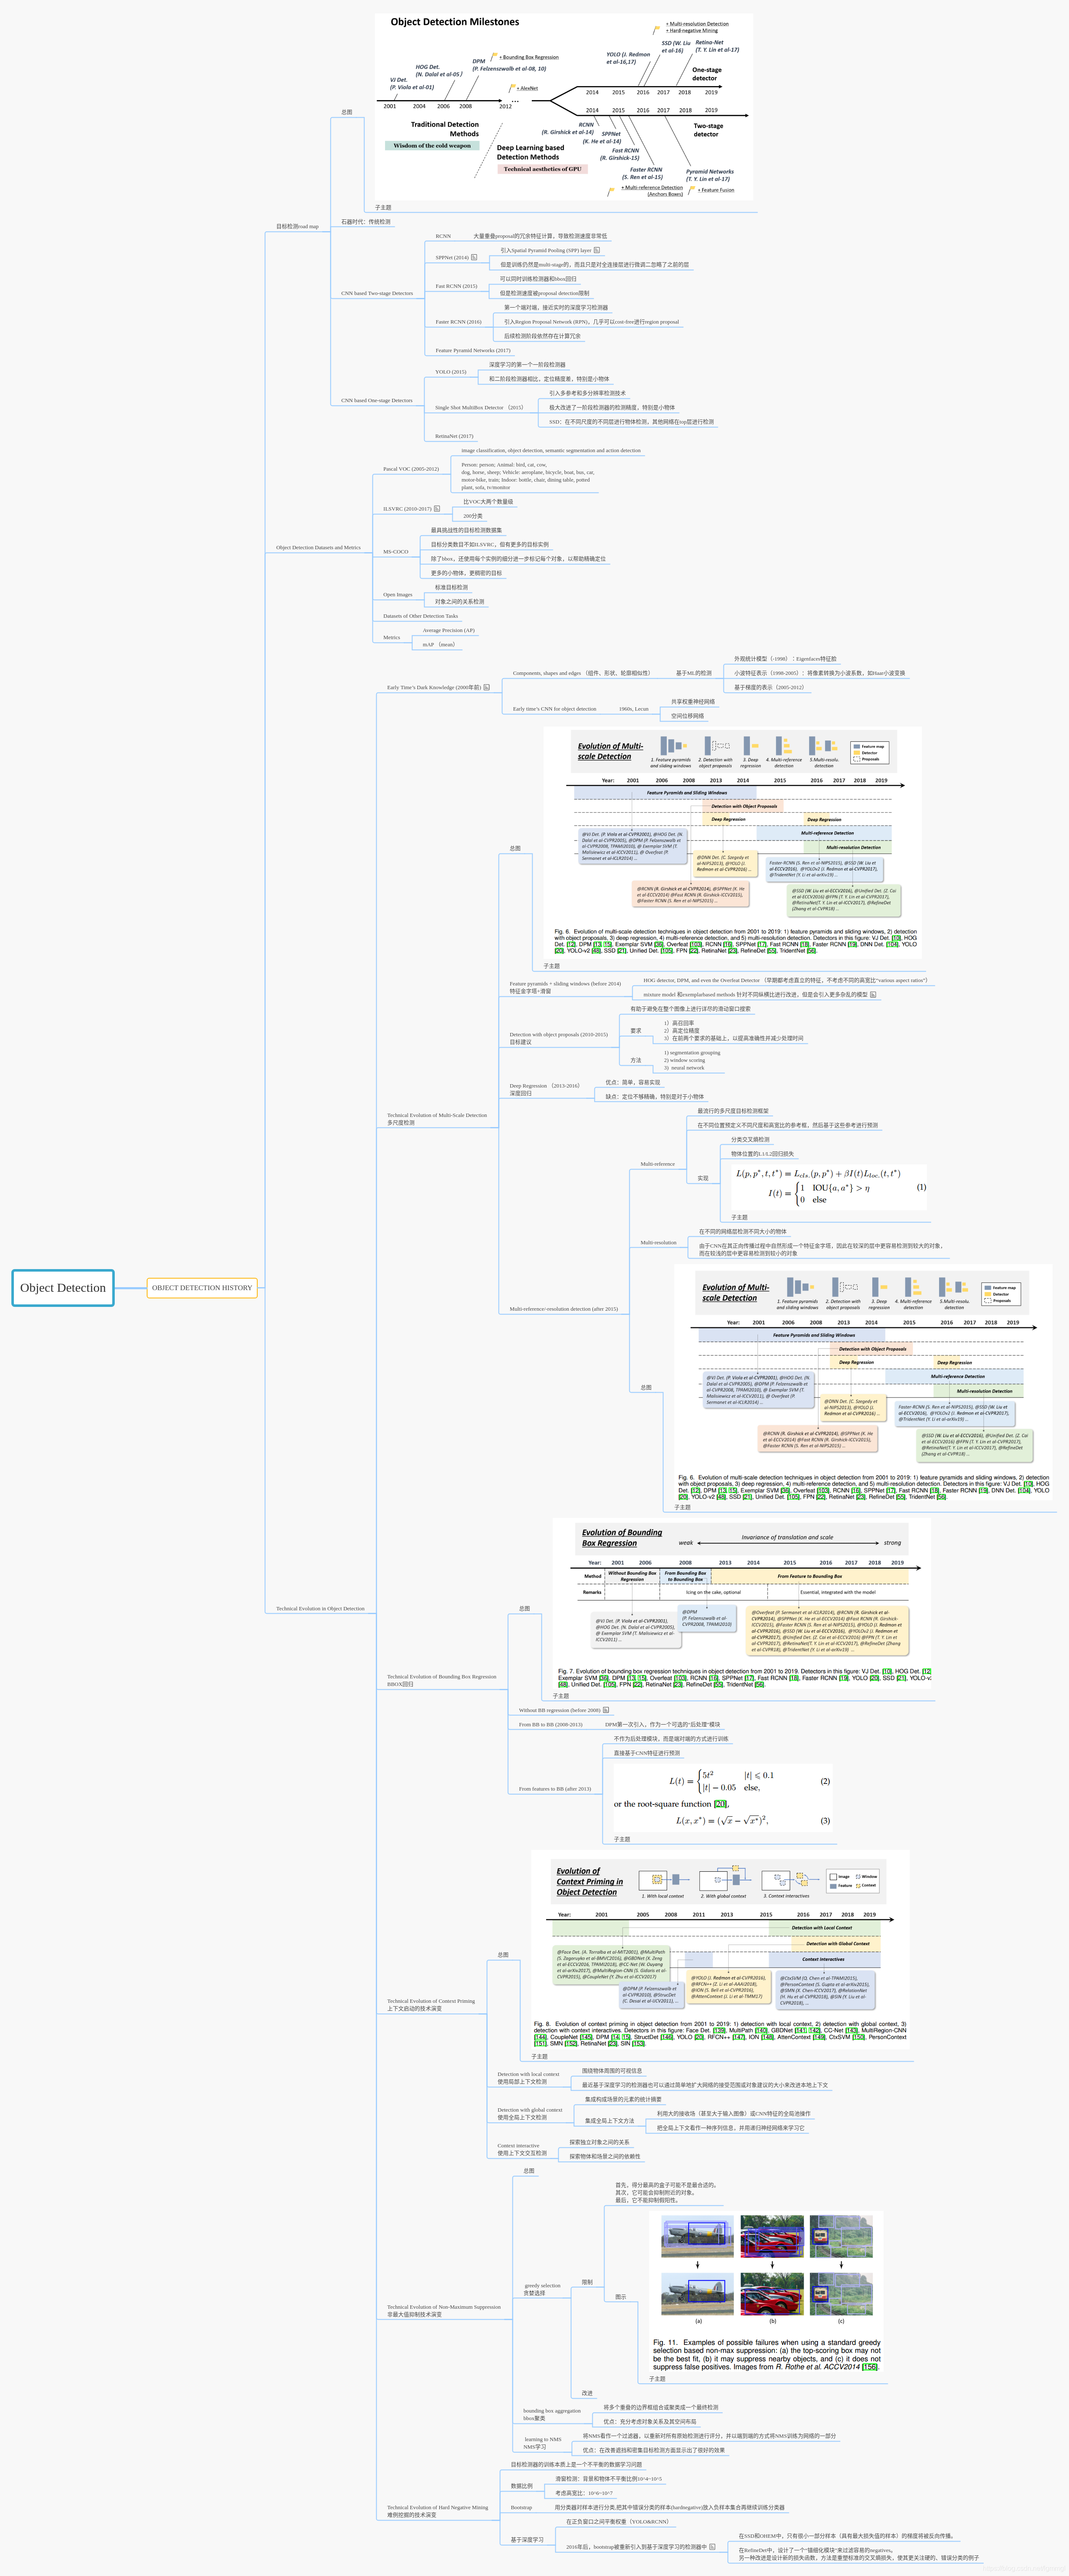Select the Object Detection root node
This screenshot has height=2576, width=1069.
[63, 1288]
